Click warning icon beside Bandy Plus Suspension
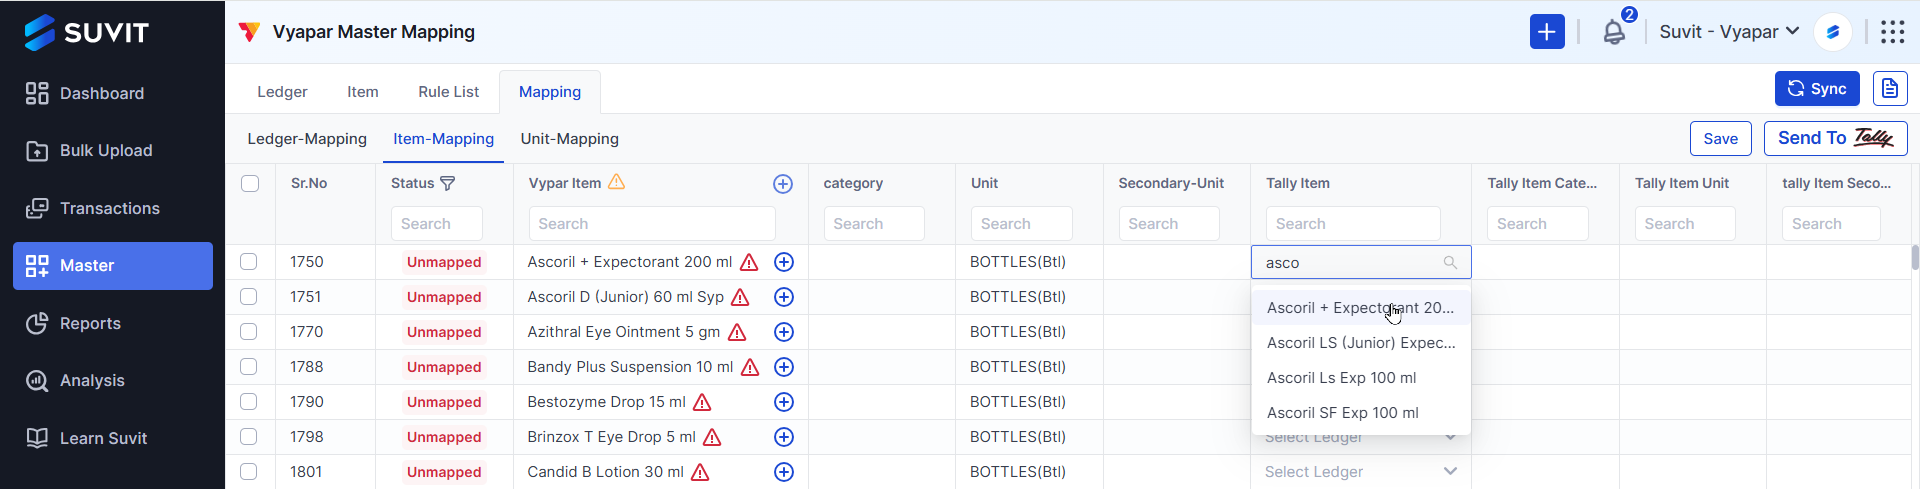The width and height of the screenshot is (1920, 489). coord(750,367)
